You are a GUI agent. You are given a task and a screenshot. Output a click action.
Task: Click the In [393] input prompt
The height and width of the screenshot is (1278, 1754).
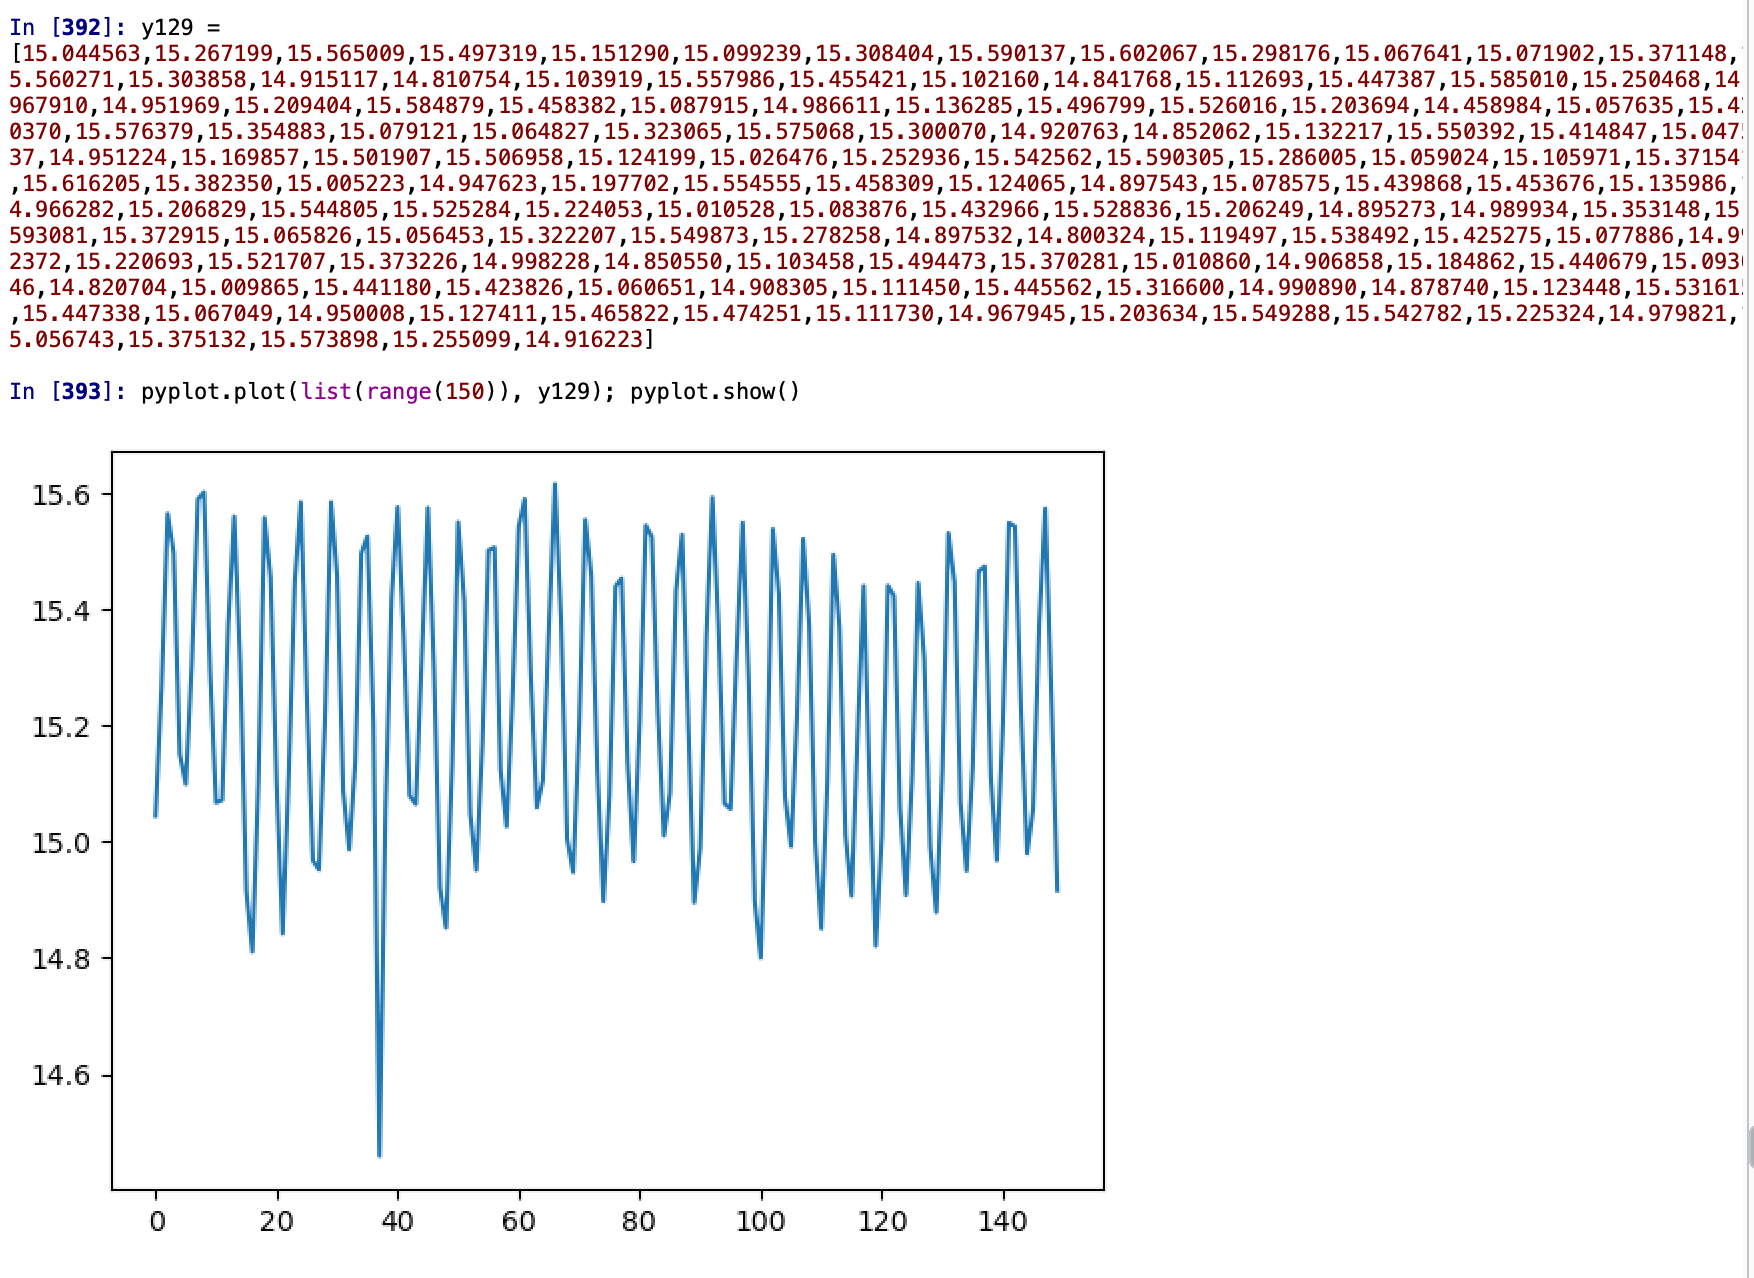coord(67,391)
